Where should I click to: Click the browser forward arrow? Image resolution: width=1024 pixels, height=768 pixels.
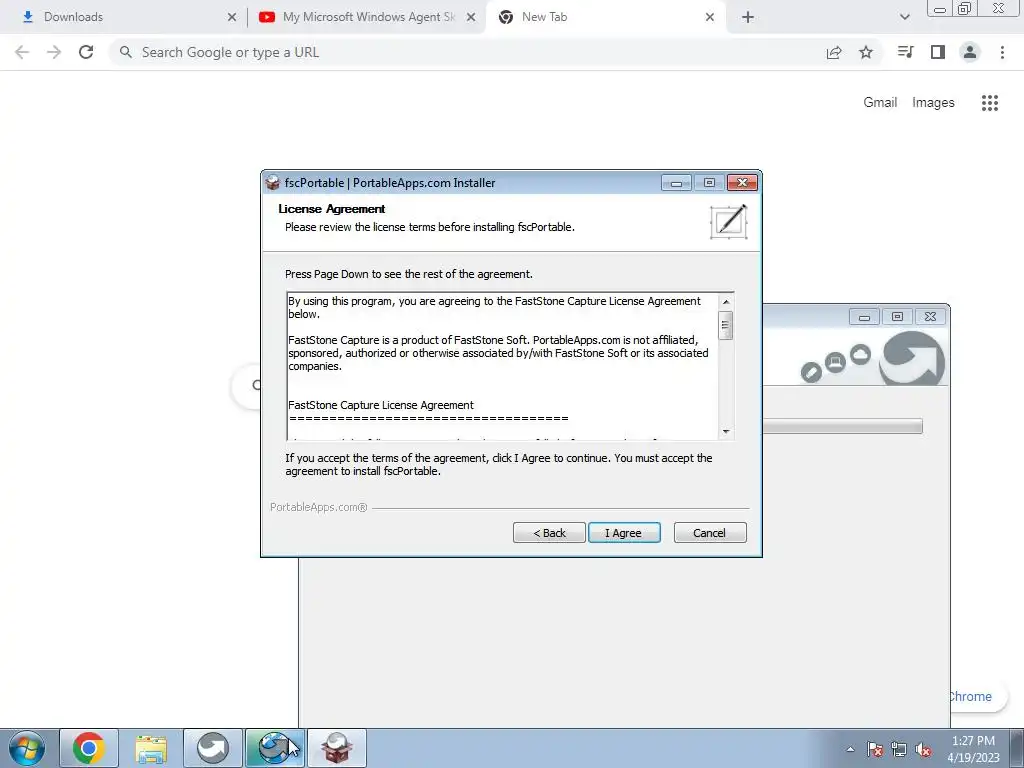point(54,52)
